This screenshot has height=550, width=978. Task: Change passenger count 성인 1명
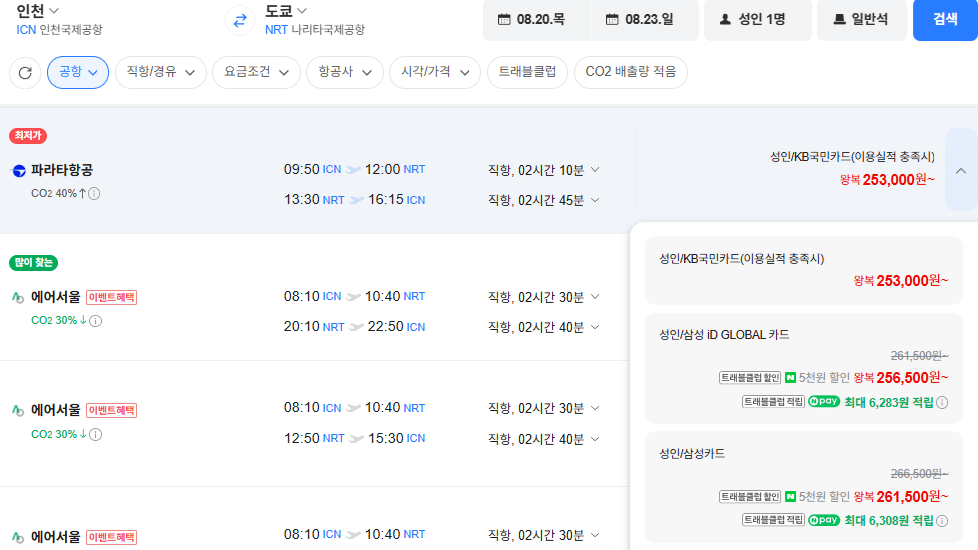(757, 20)
